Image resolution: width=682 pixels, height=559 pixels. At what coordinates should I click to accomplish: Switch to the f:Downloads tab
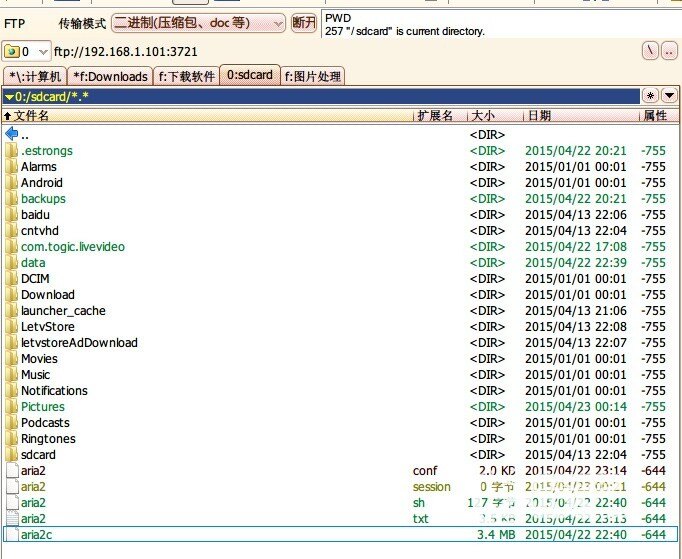click(x=110, y=76)
